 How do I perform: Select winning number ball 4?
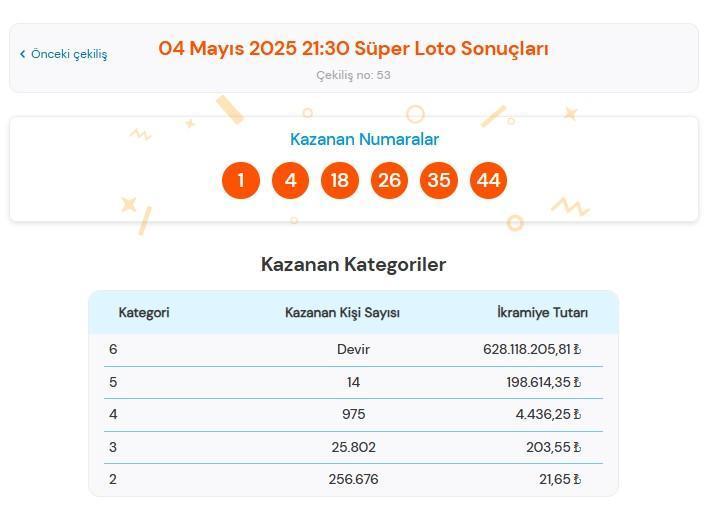pos(290,180)
